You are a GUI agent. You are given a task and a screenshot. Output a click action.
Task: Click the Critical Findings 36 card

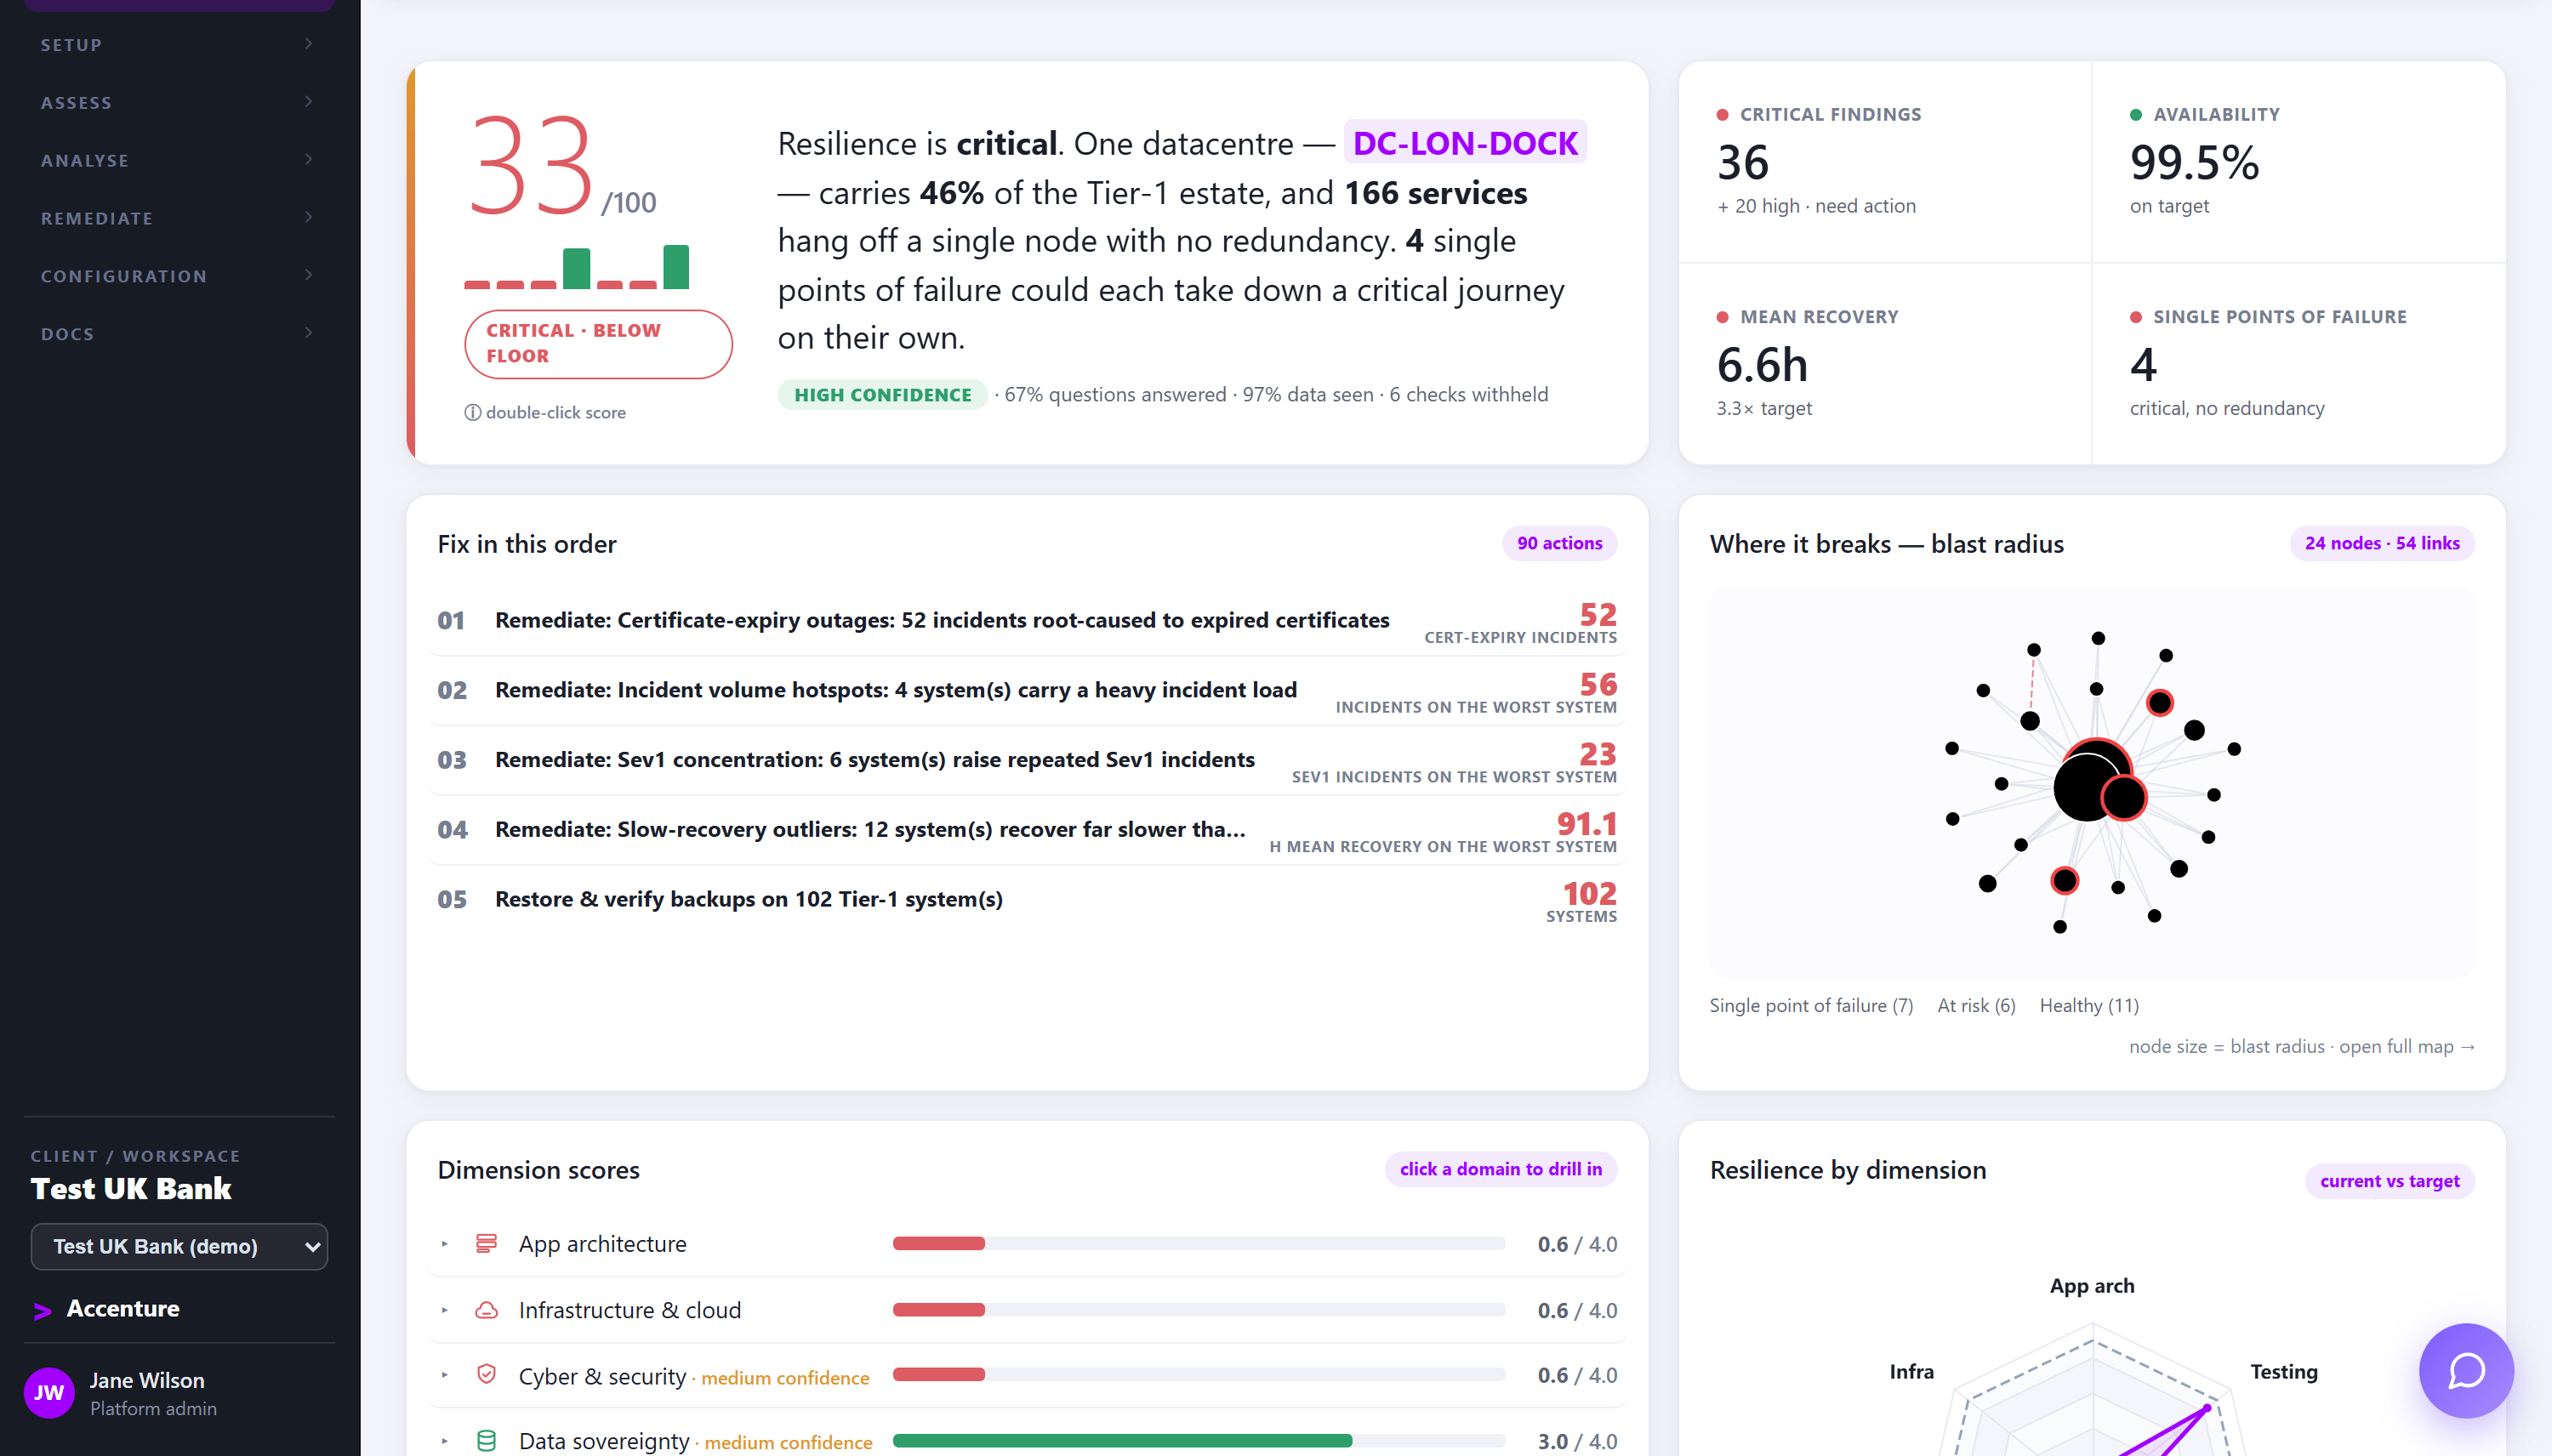click(x=1884, y=162)
